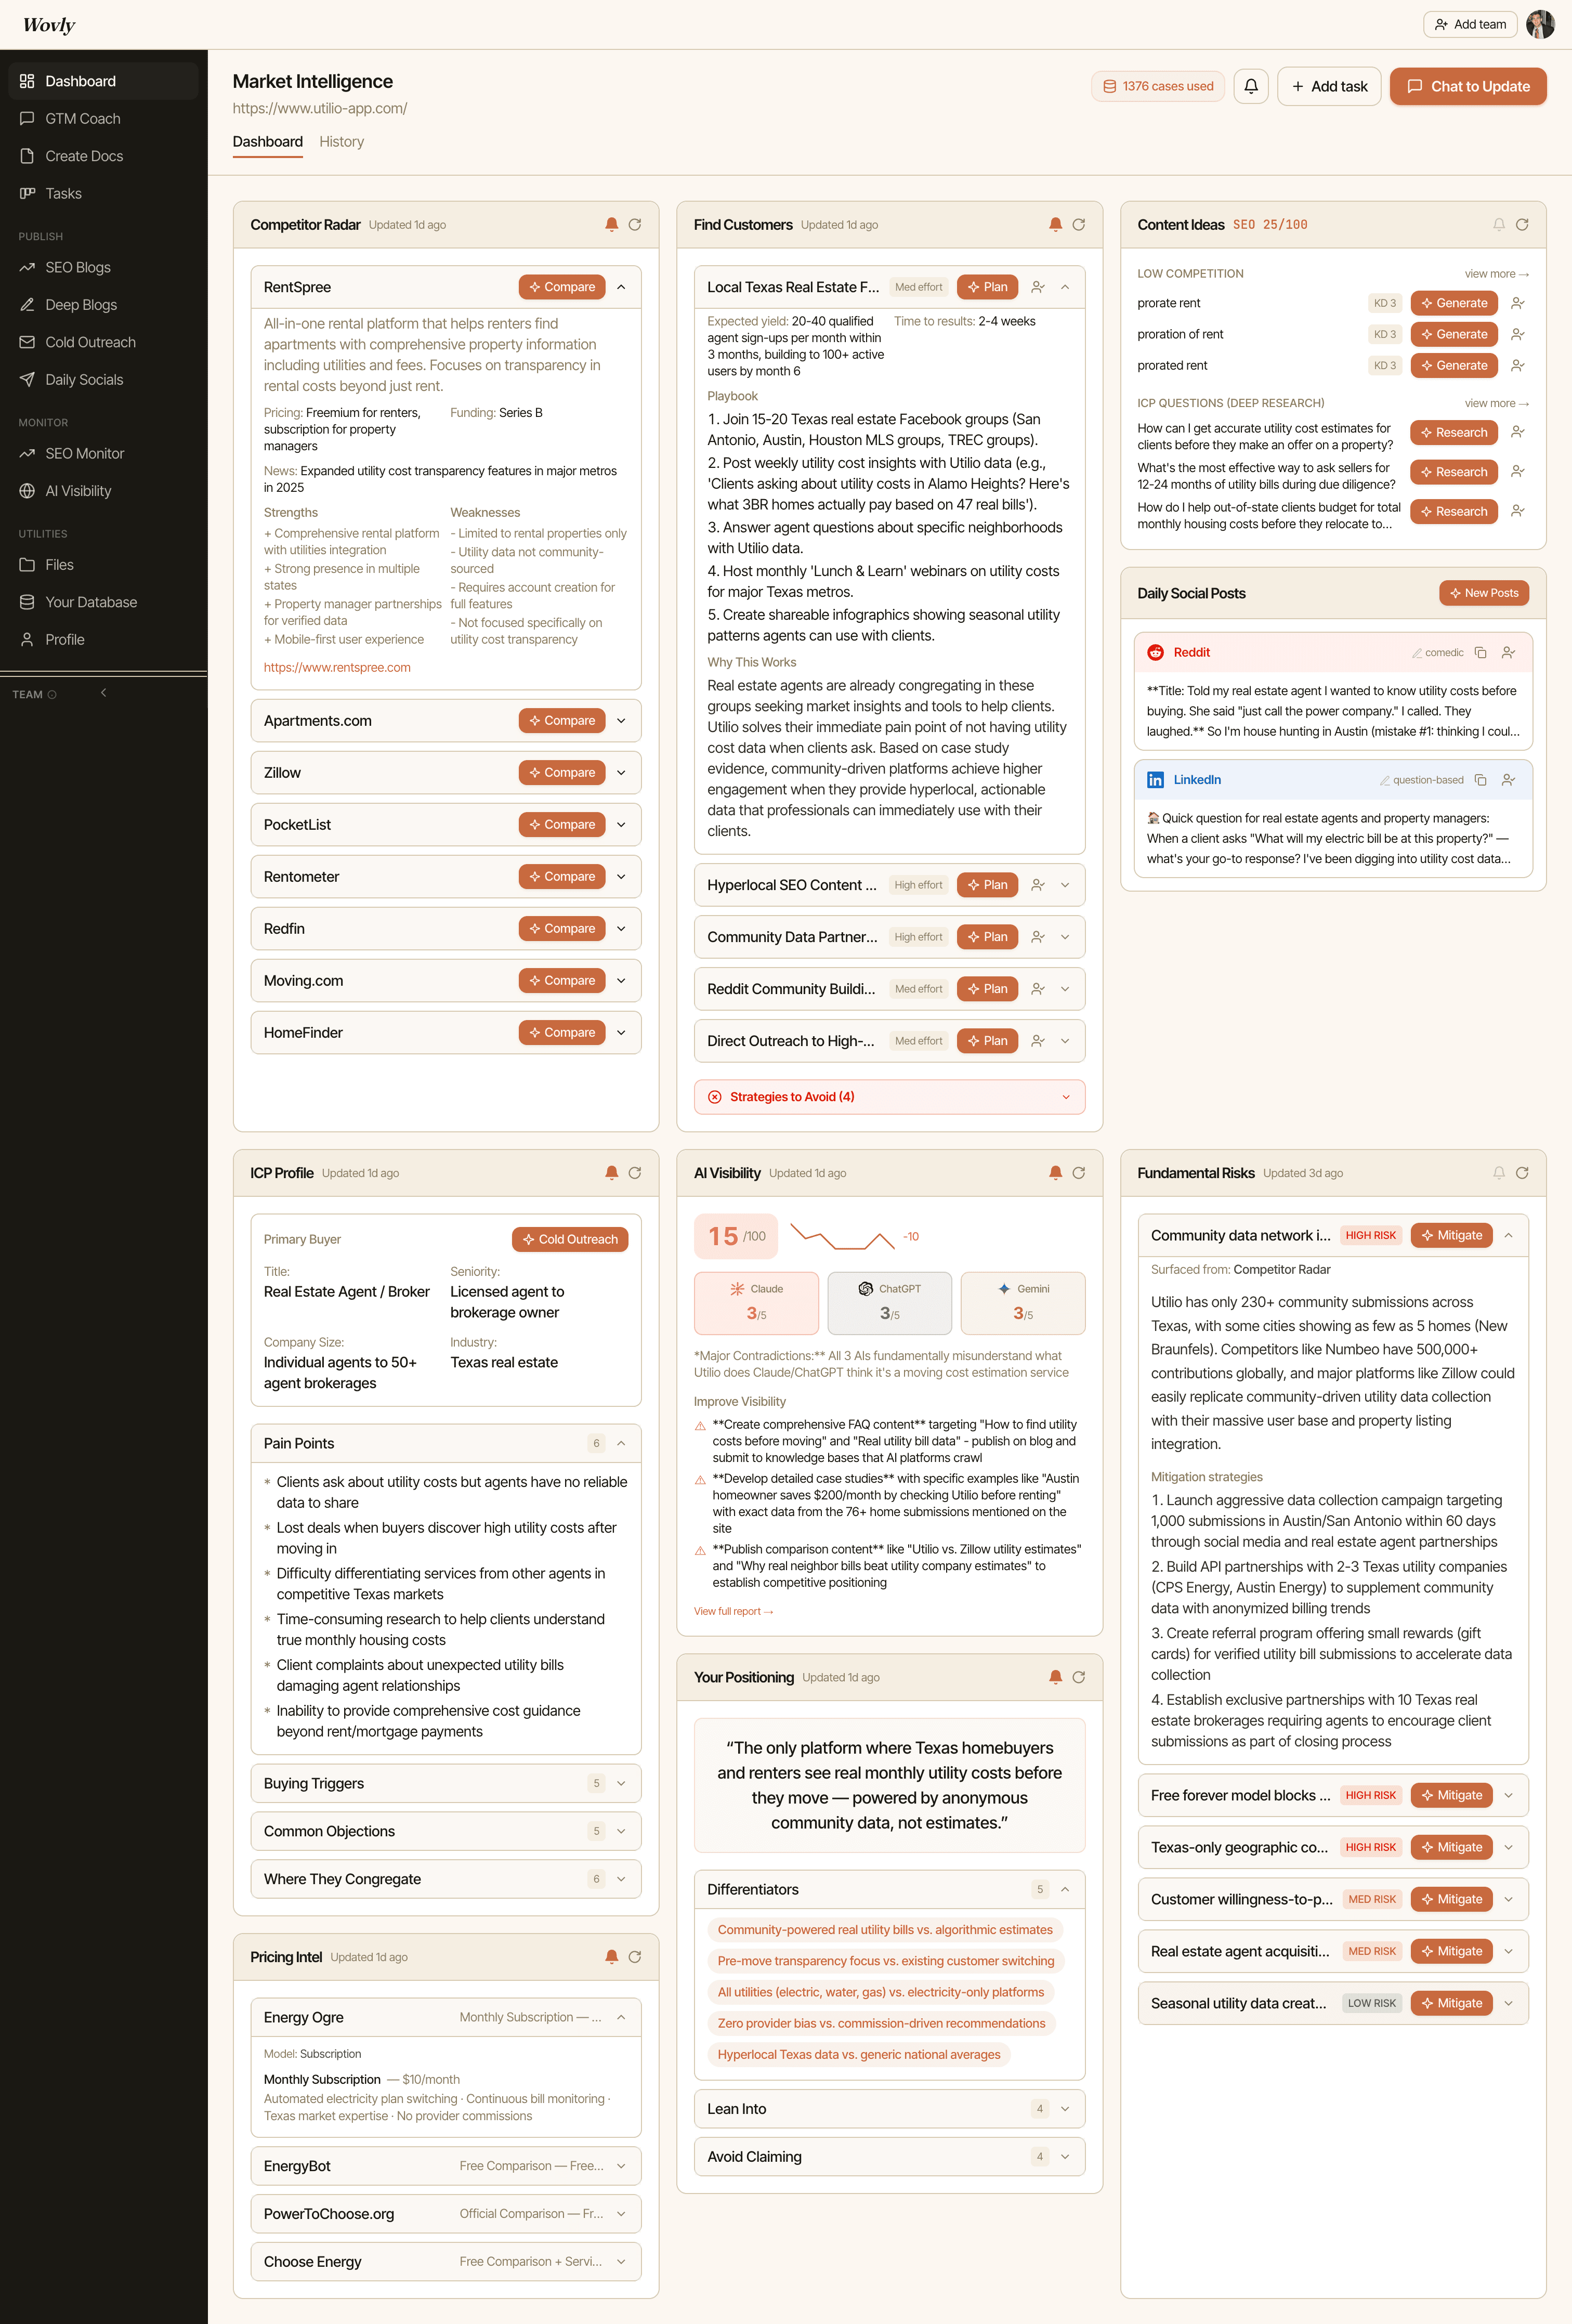The image size is (1572, 2324).
Task: Open Cold Outreach in sidebar
Action: pyautogui.click(x=103, y=342)
